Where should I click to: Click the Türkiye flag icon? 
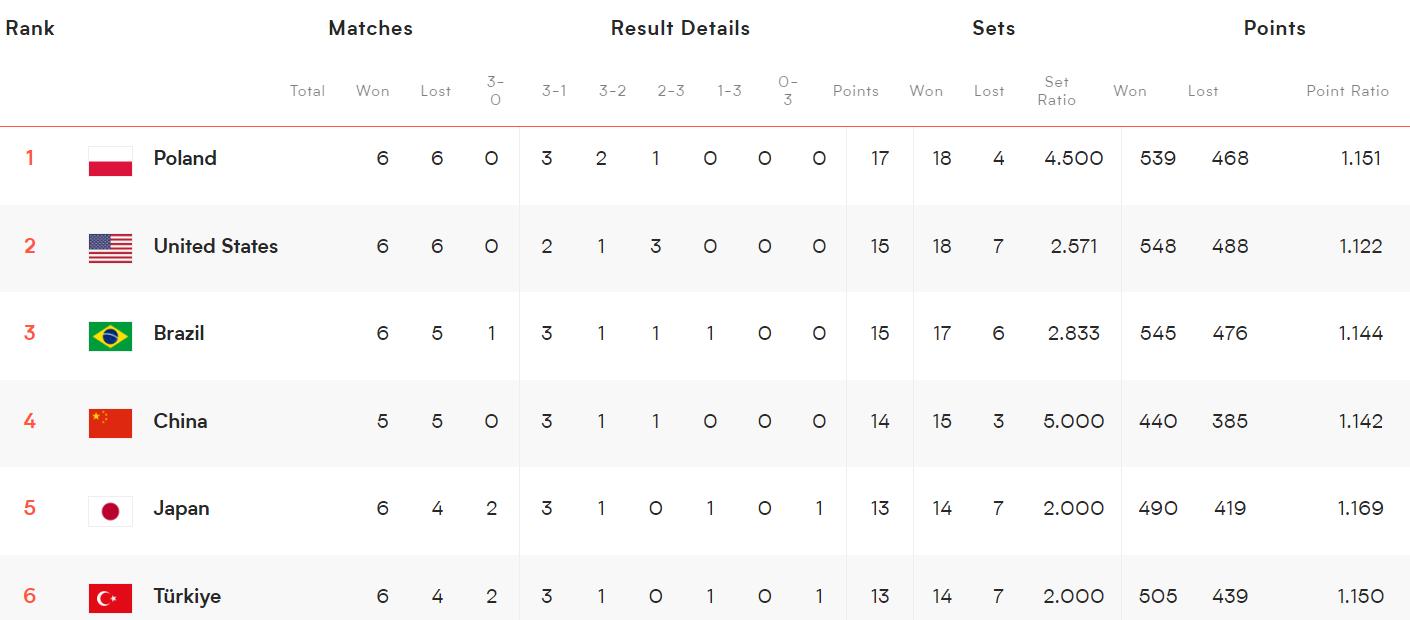click(x=110, y=598)
